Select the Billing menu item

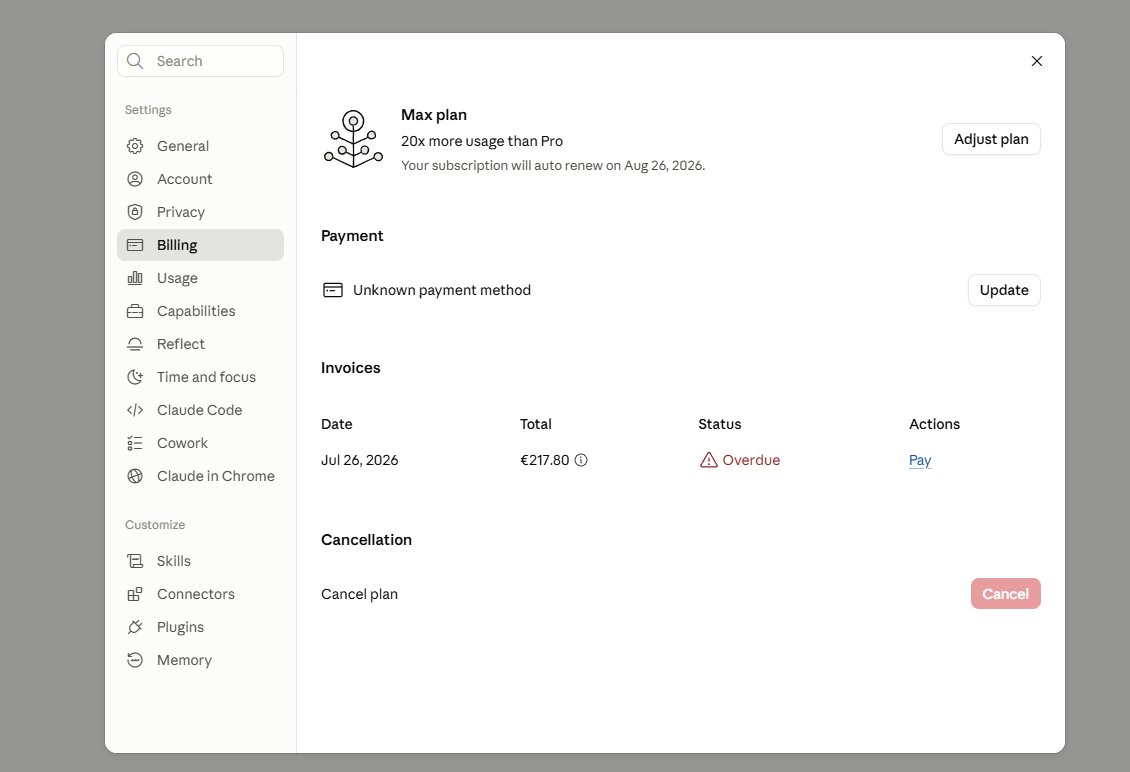(x=200, y=245)
